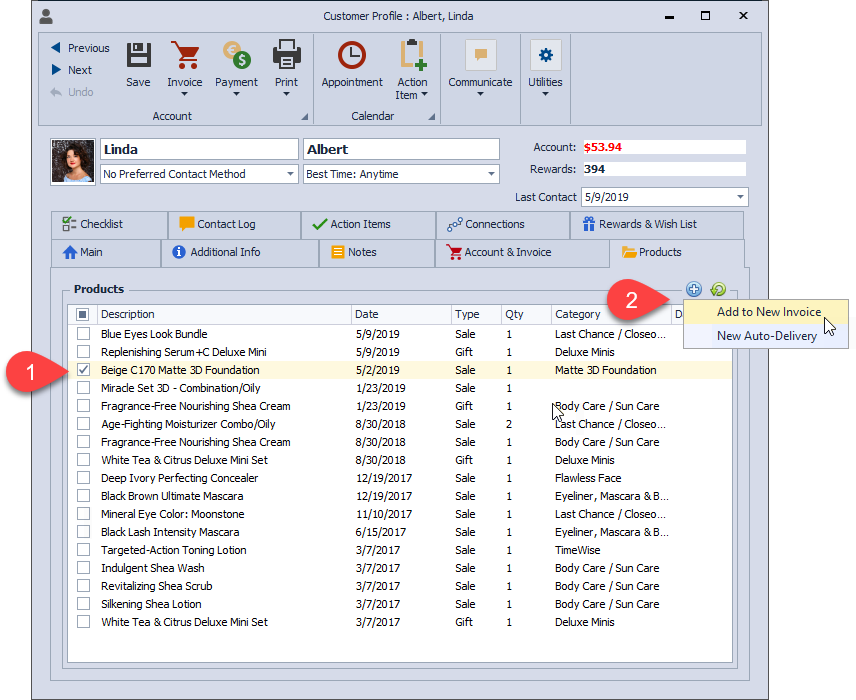
Task: Uncheck the Beige C170 Matte 3D Foundation checkbox
Action: coord(83,370)
